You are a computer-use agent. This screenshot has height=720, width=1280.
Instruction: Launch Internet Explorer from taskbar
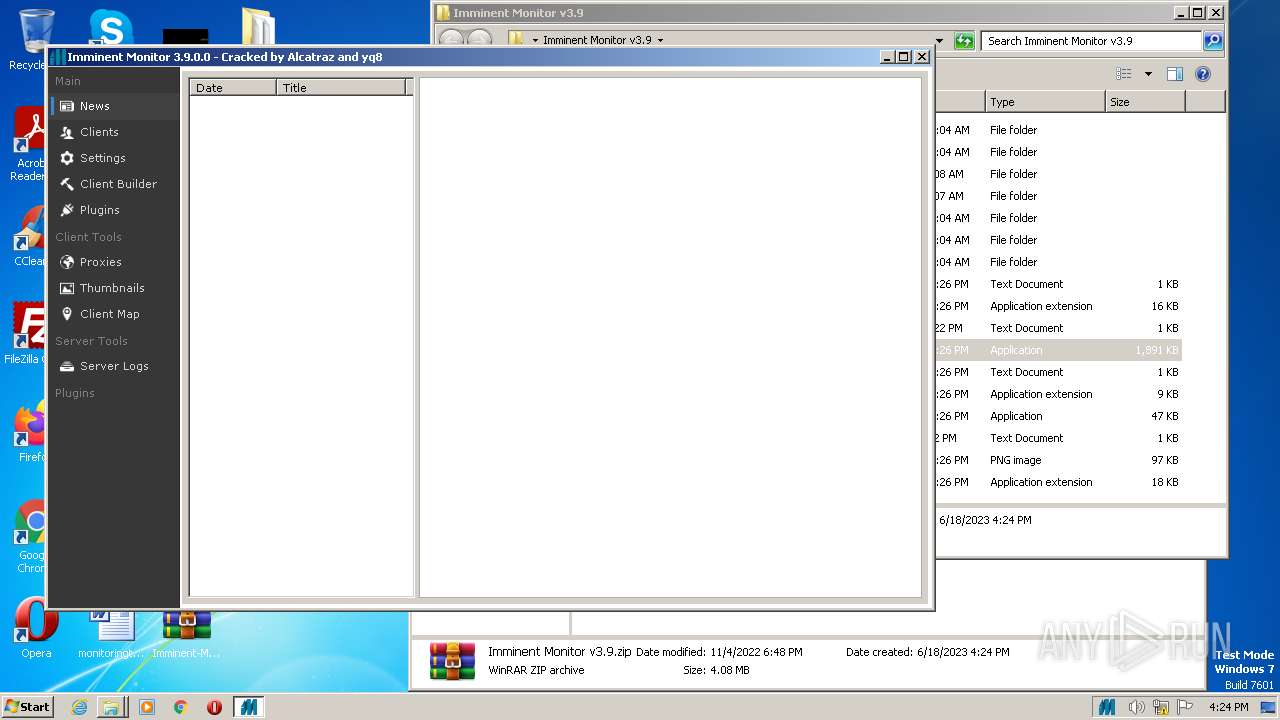pyautogui.click(x=79, y=707)
